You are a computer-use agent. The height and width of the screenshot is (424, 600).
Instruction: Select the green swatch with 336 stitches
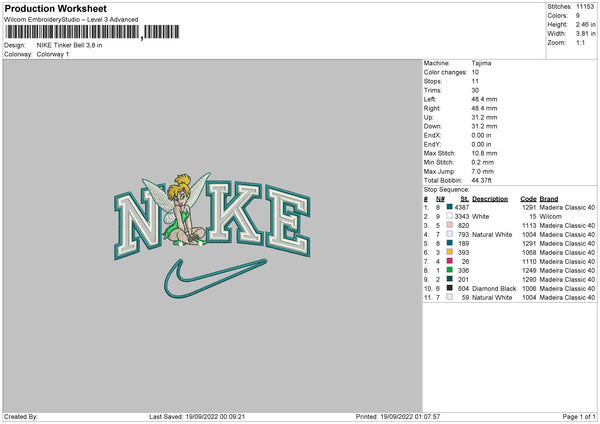[449, 270]
